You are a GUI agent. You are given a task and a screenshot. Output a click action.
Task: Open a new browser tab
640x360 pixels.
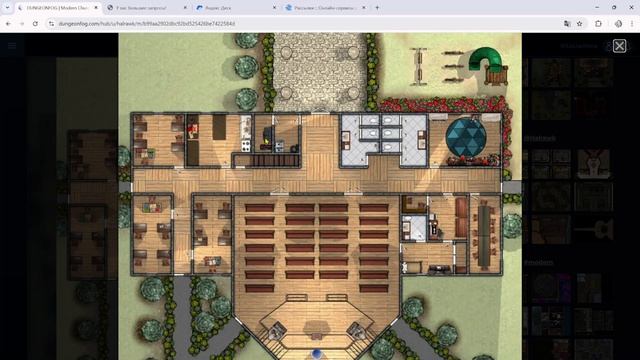[377, 8]
